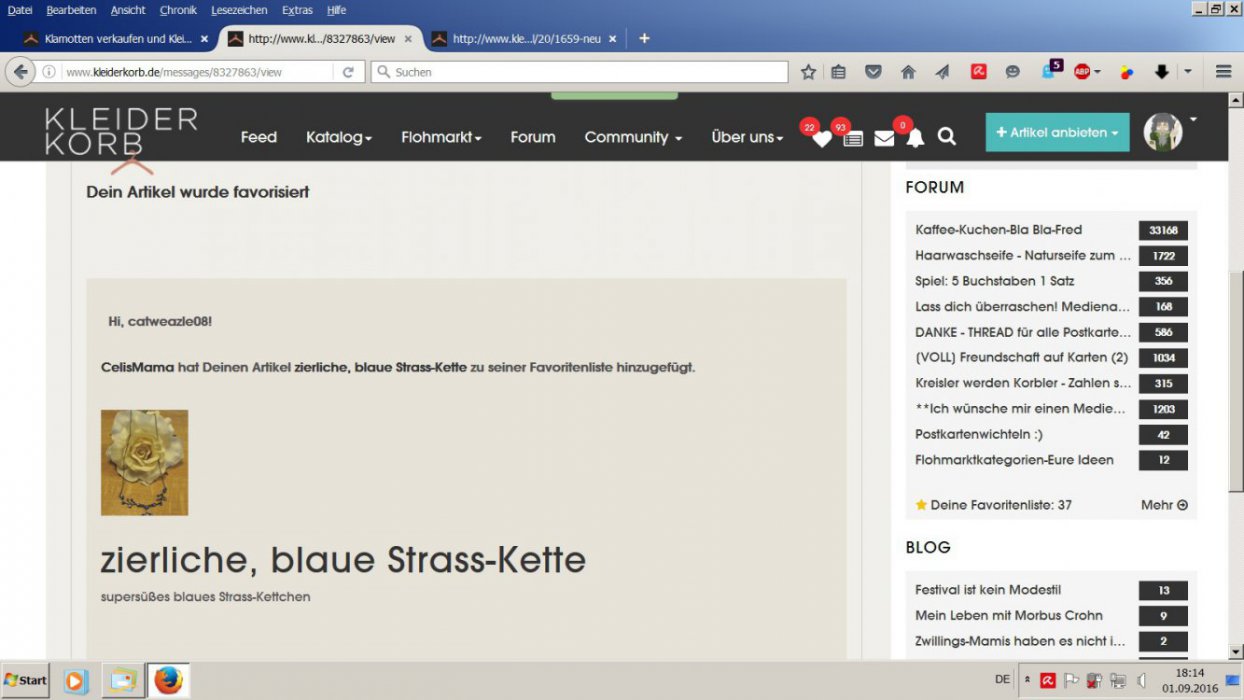
Task: Bookmark page with the star icon
Action: coord(808,72)
